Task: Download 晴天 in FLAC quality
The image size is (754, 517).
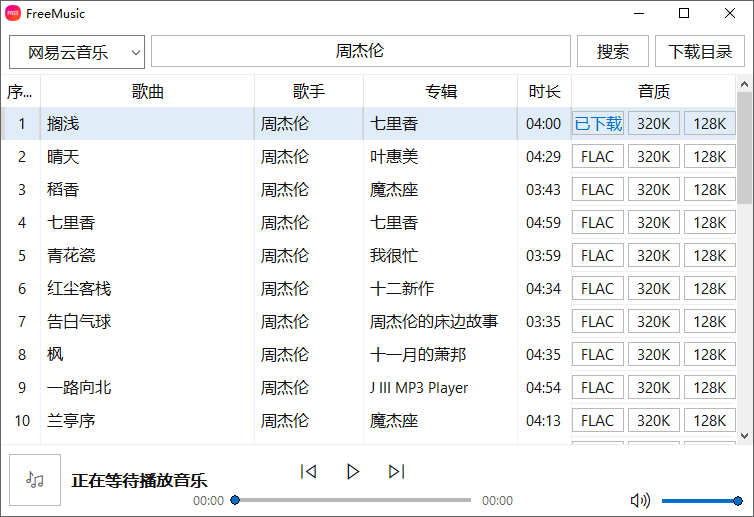Action: (598, 156)
